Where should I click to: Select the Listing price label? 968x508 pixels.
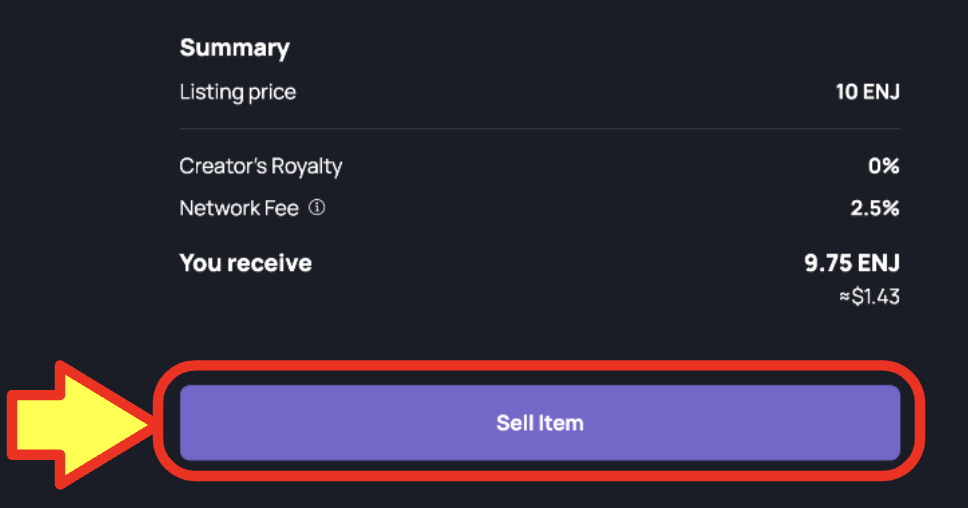[x=238, y=92]
